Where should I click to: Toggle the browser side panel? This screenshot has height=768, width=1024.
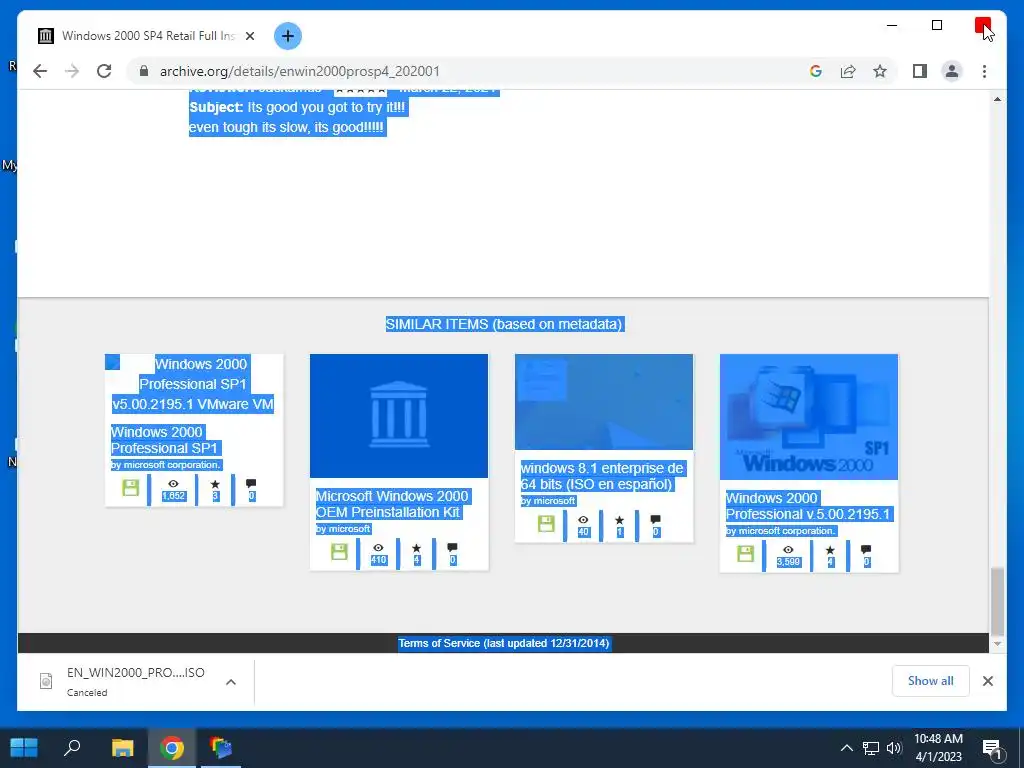coord(920,71)
